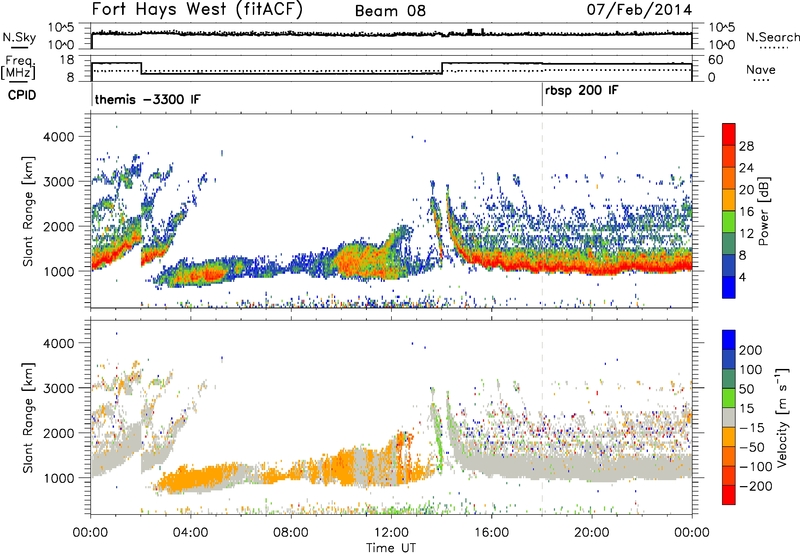Click the dashed CPID change line in power panel
The height and width of the screenshot is (554, 800).
[542, 211]
